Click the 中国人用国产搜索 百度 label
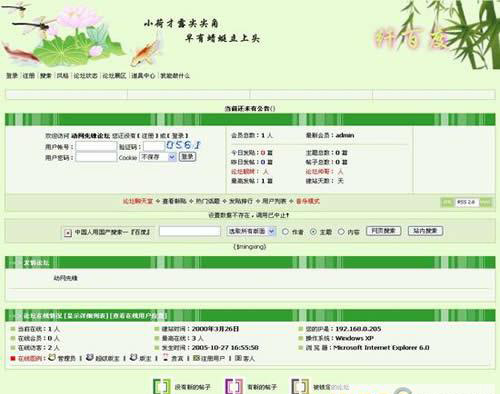500x394 pixels. (112, 232)
